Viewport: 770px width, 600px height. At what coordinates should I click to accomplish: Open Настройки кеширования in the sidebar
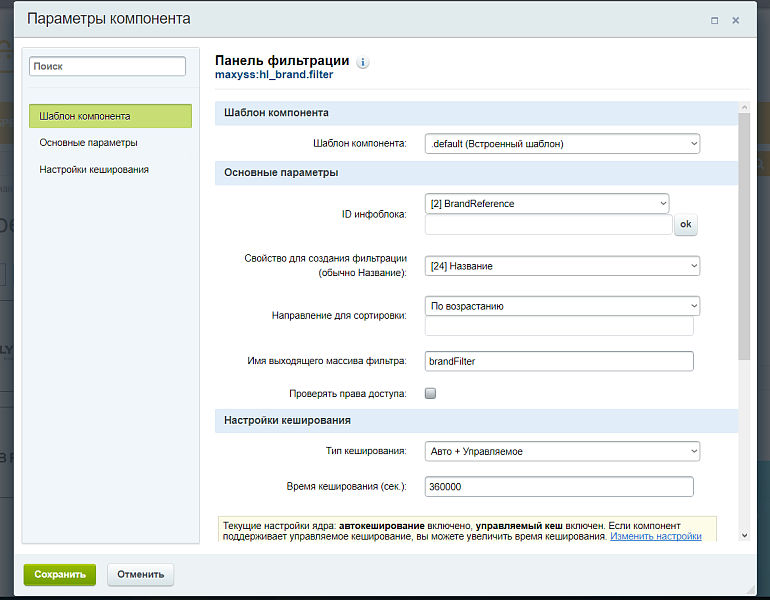pos(94,170)
